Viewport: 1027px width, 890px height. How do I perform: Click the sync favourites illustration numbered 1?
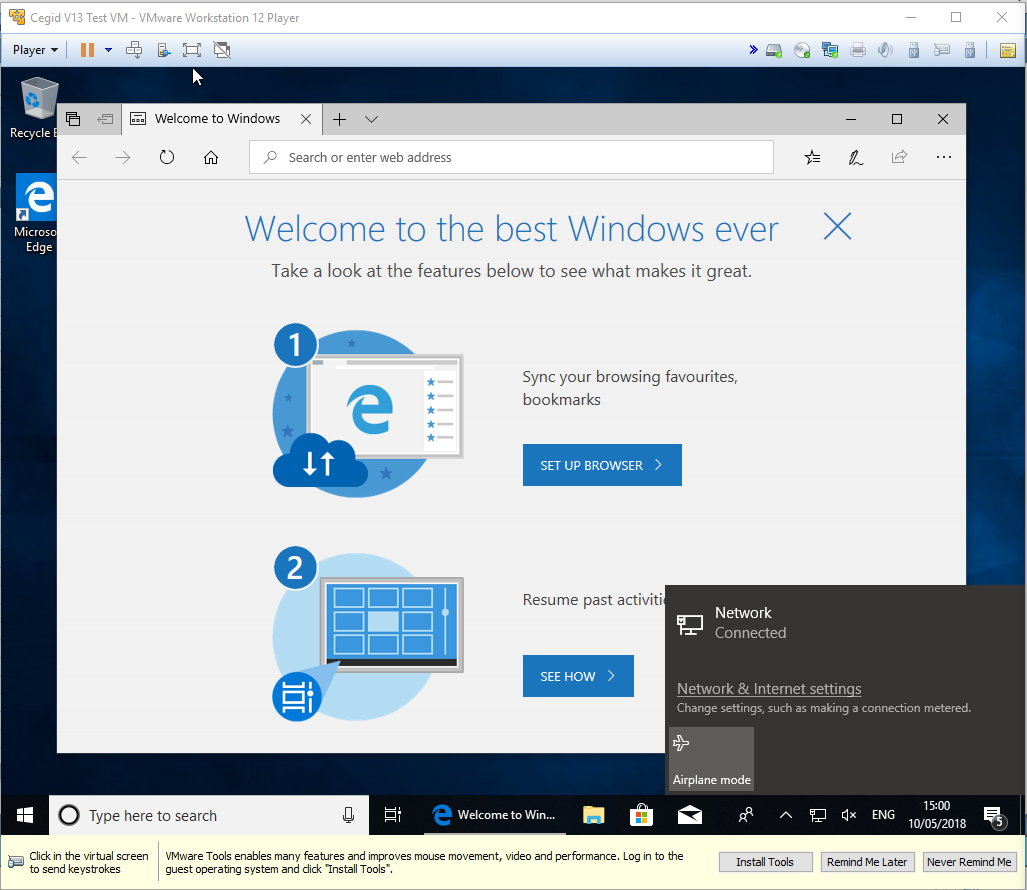coord(368,411)
